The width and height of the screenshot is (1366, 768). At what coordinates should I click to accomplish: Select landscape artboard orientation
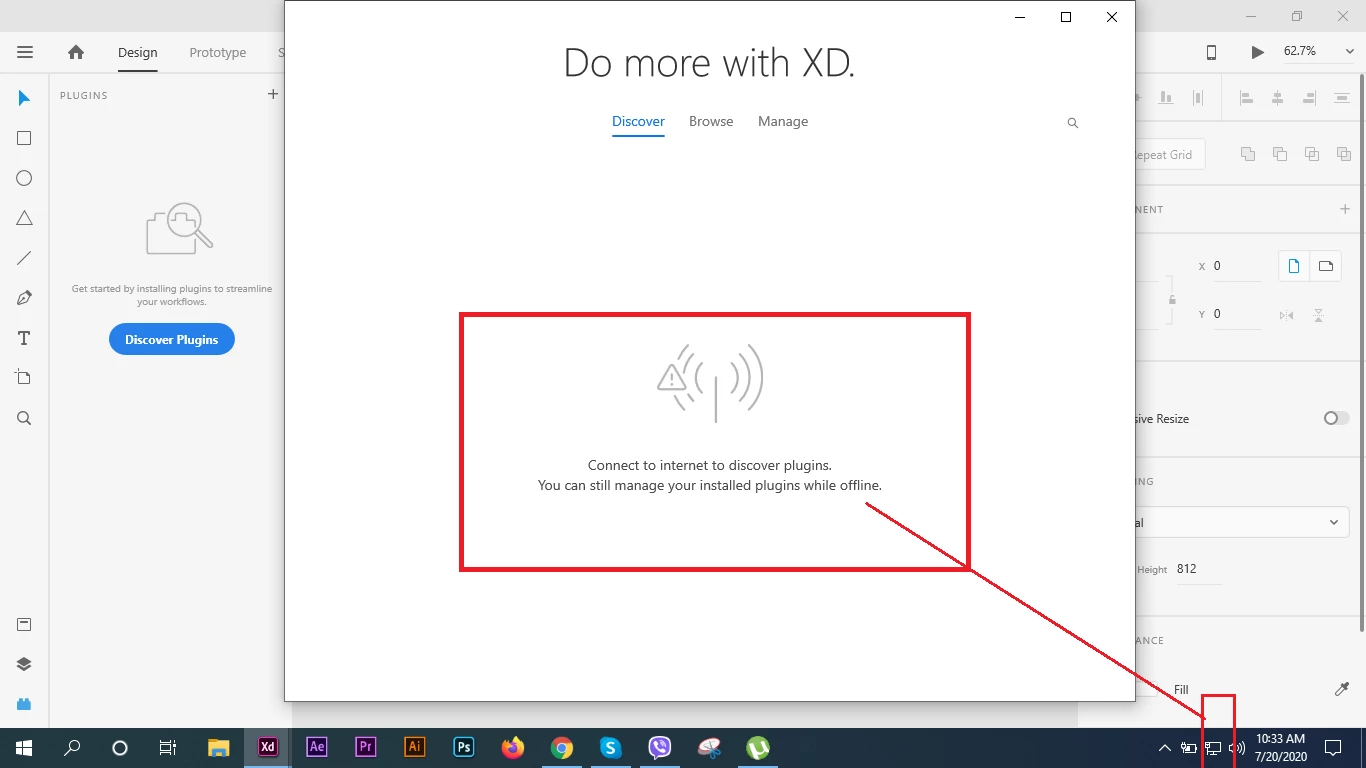coord(1326,266)
